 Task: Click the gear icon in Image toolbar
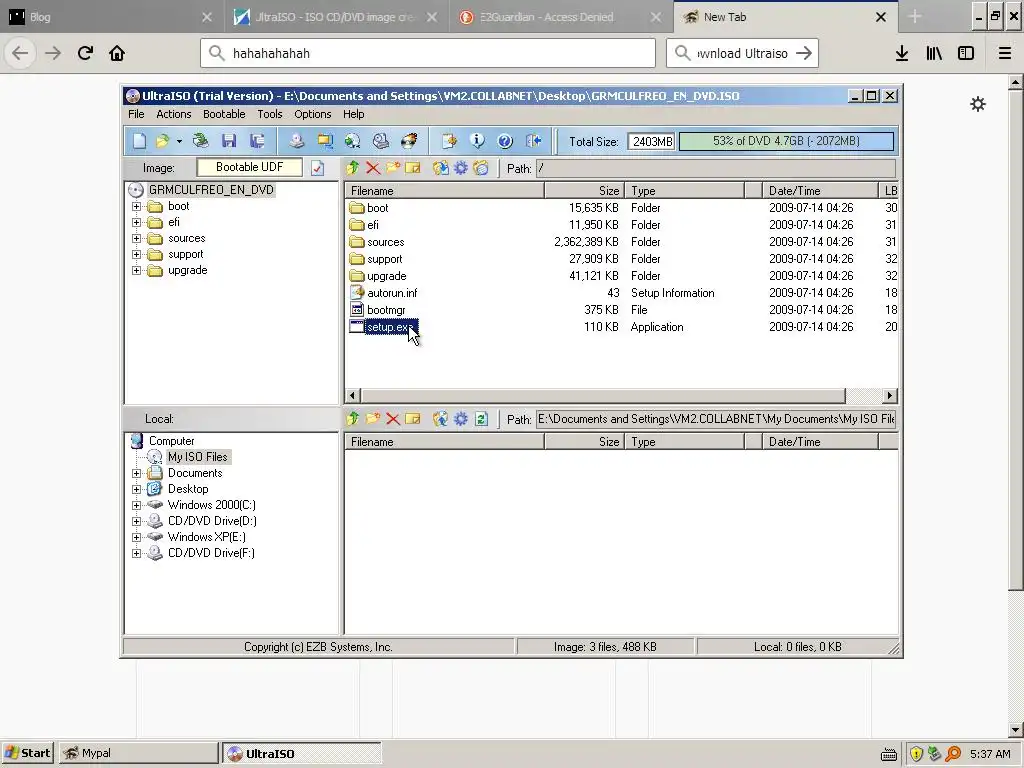coord(461,168)
